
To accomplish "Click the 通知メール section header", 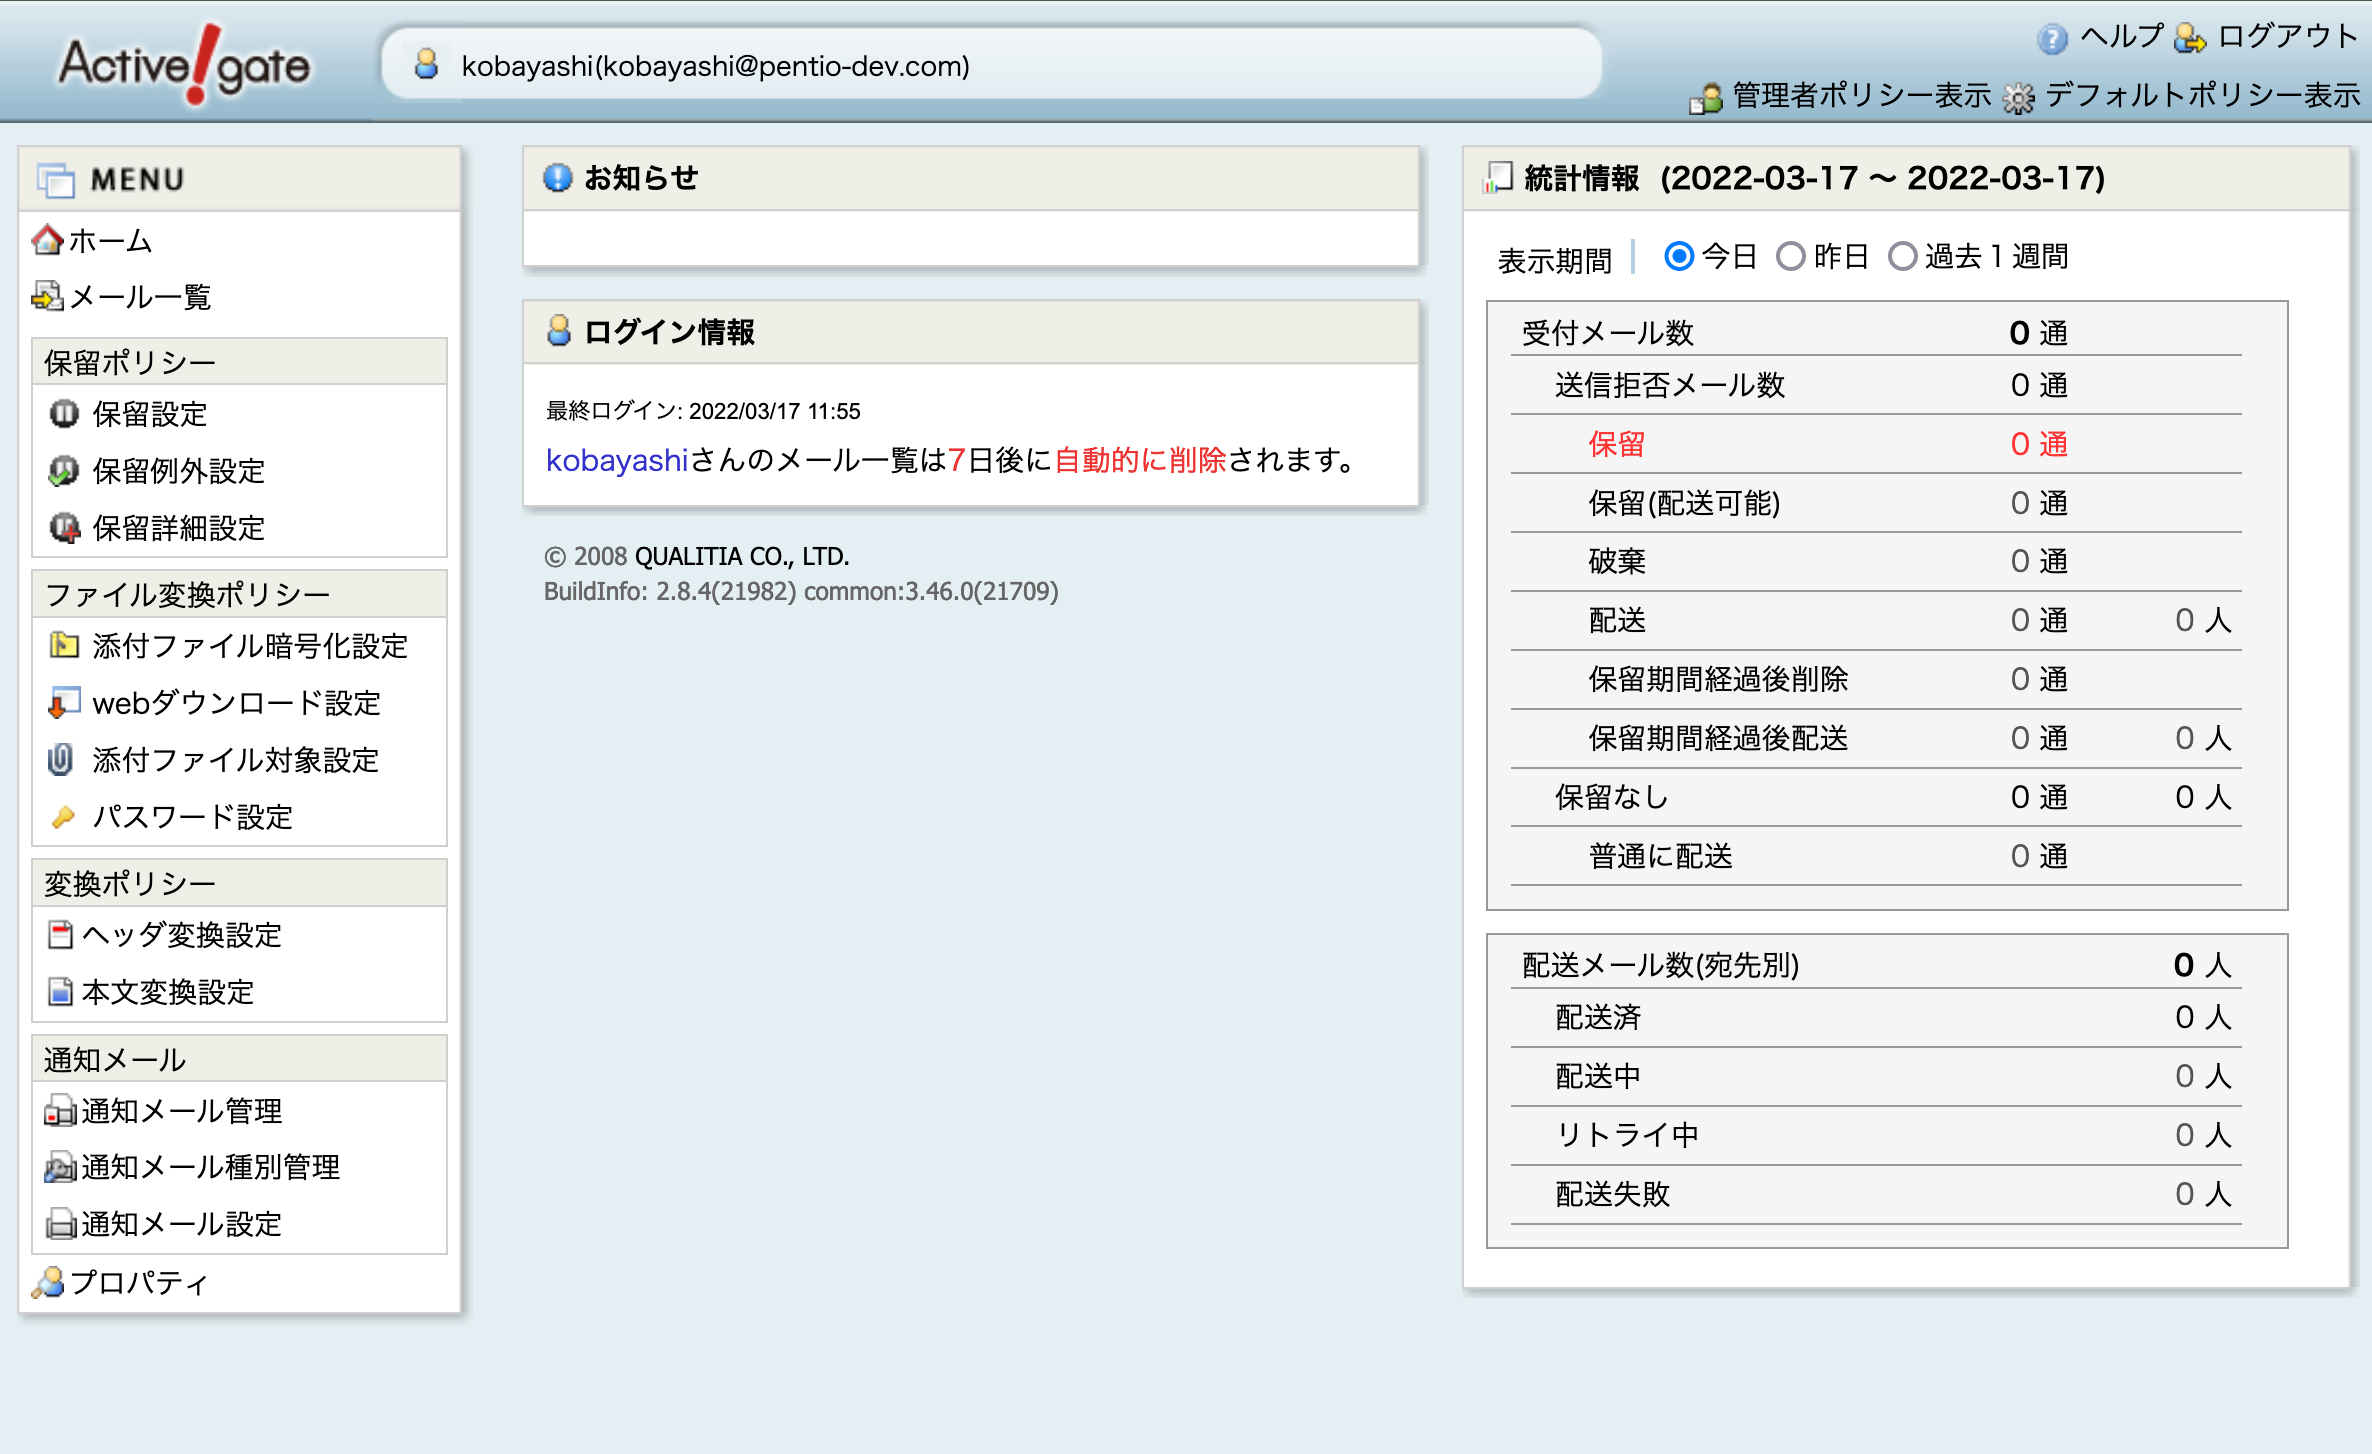I will 239,1059.
